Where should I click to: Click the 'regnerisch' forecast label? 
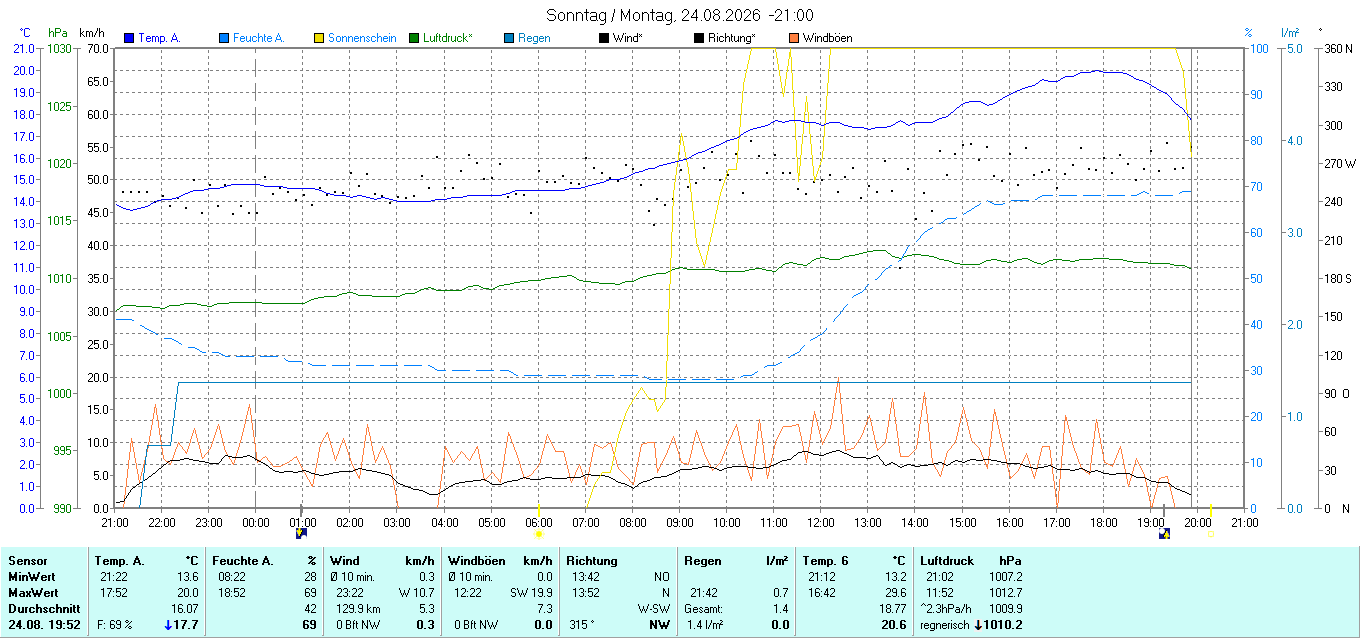[946, 625]
